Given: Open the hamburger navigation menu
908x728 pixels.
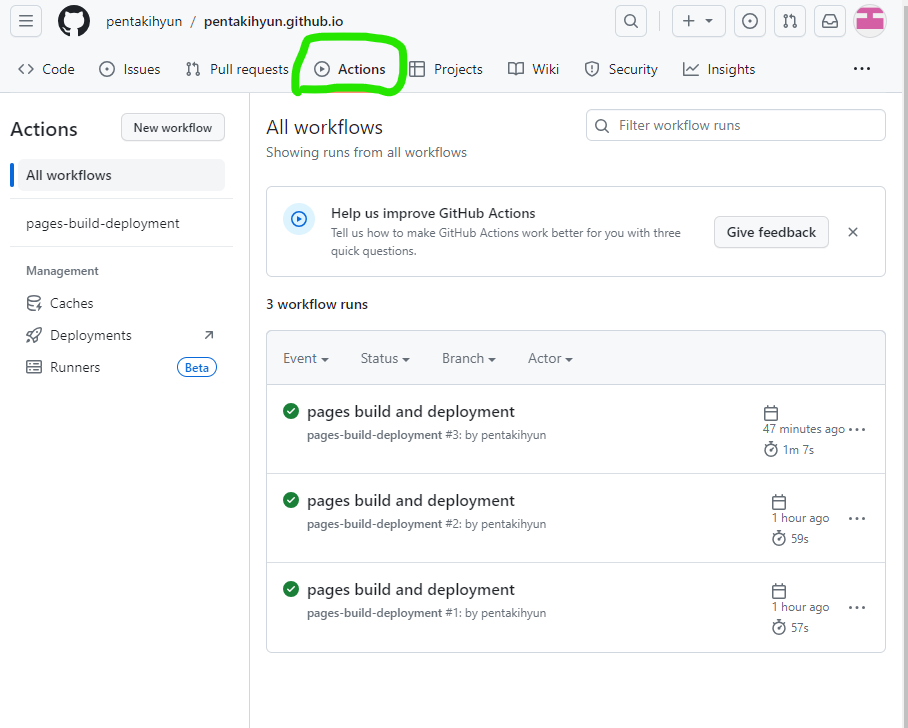Looking at the screenshot, I should pyautogui.click(x=25, y=21).
